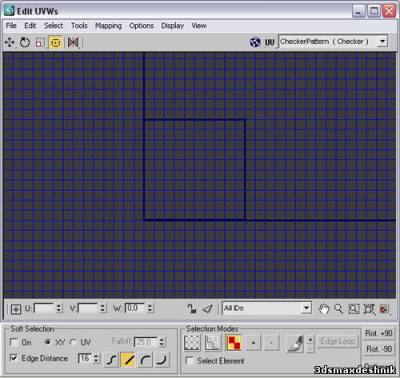Screen dimensions: 400x378
Task: Uncheck the Edge Distance checkbox
Action: 14,358
